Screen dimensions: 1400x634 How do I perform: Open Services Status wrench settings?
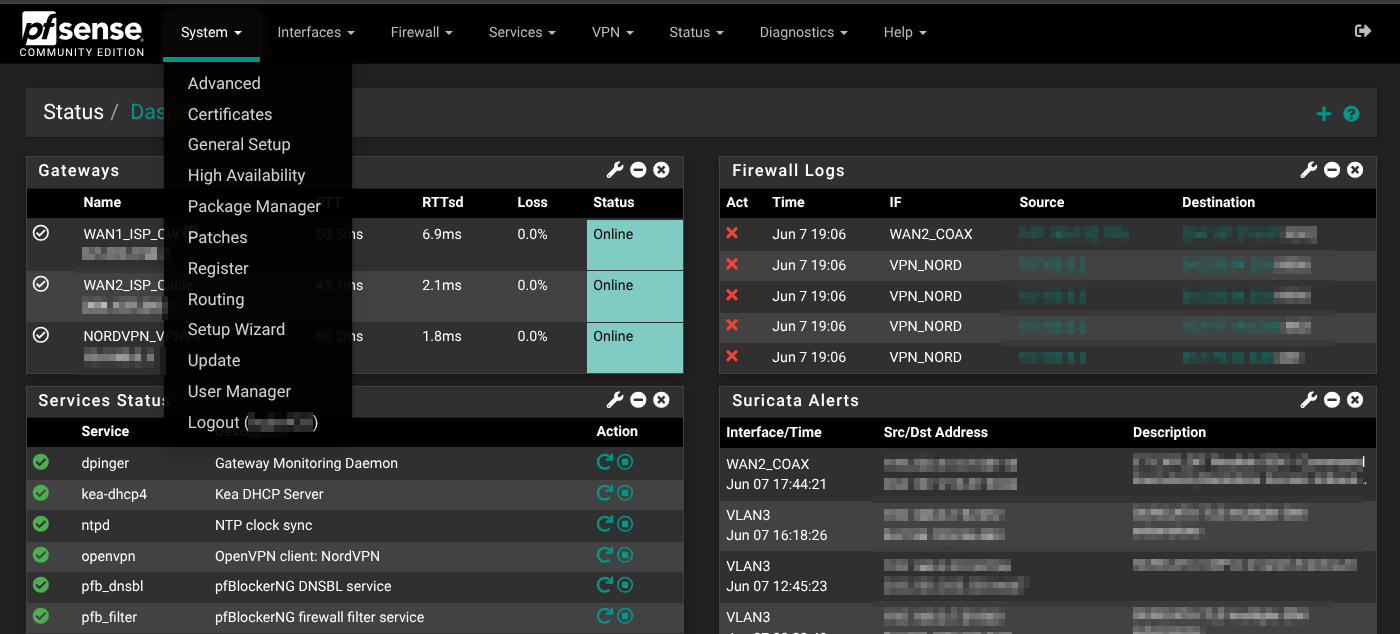(615, 400)
